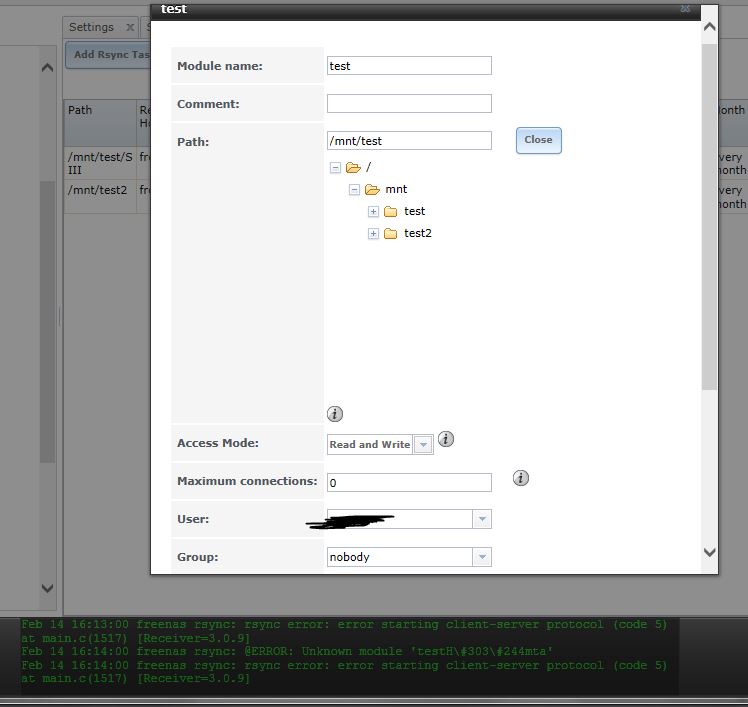
Task: Collapse the root / tree node
Action: (335, 168)
